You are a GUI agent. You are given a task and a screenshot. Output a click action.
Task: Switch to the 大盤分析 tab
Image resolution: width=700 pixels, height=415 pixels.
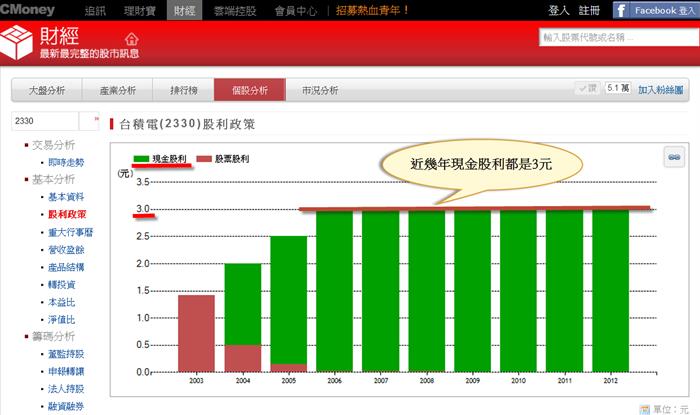coord(47,90)
